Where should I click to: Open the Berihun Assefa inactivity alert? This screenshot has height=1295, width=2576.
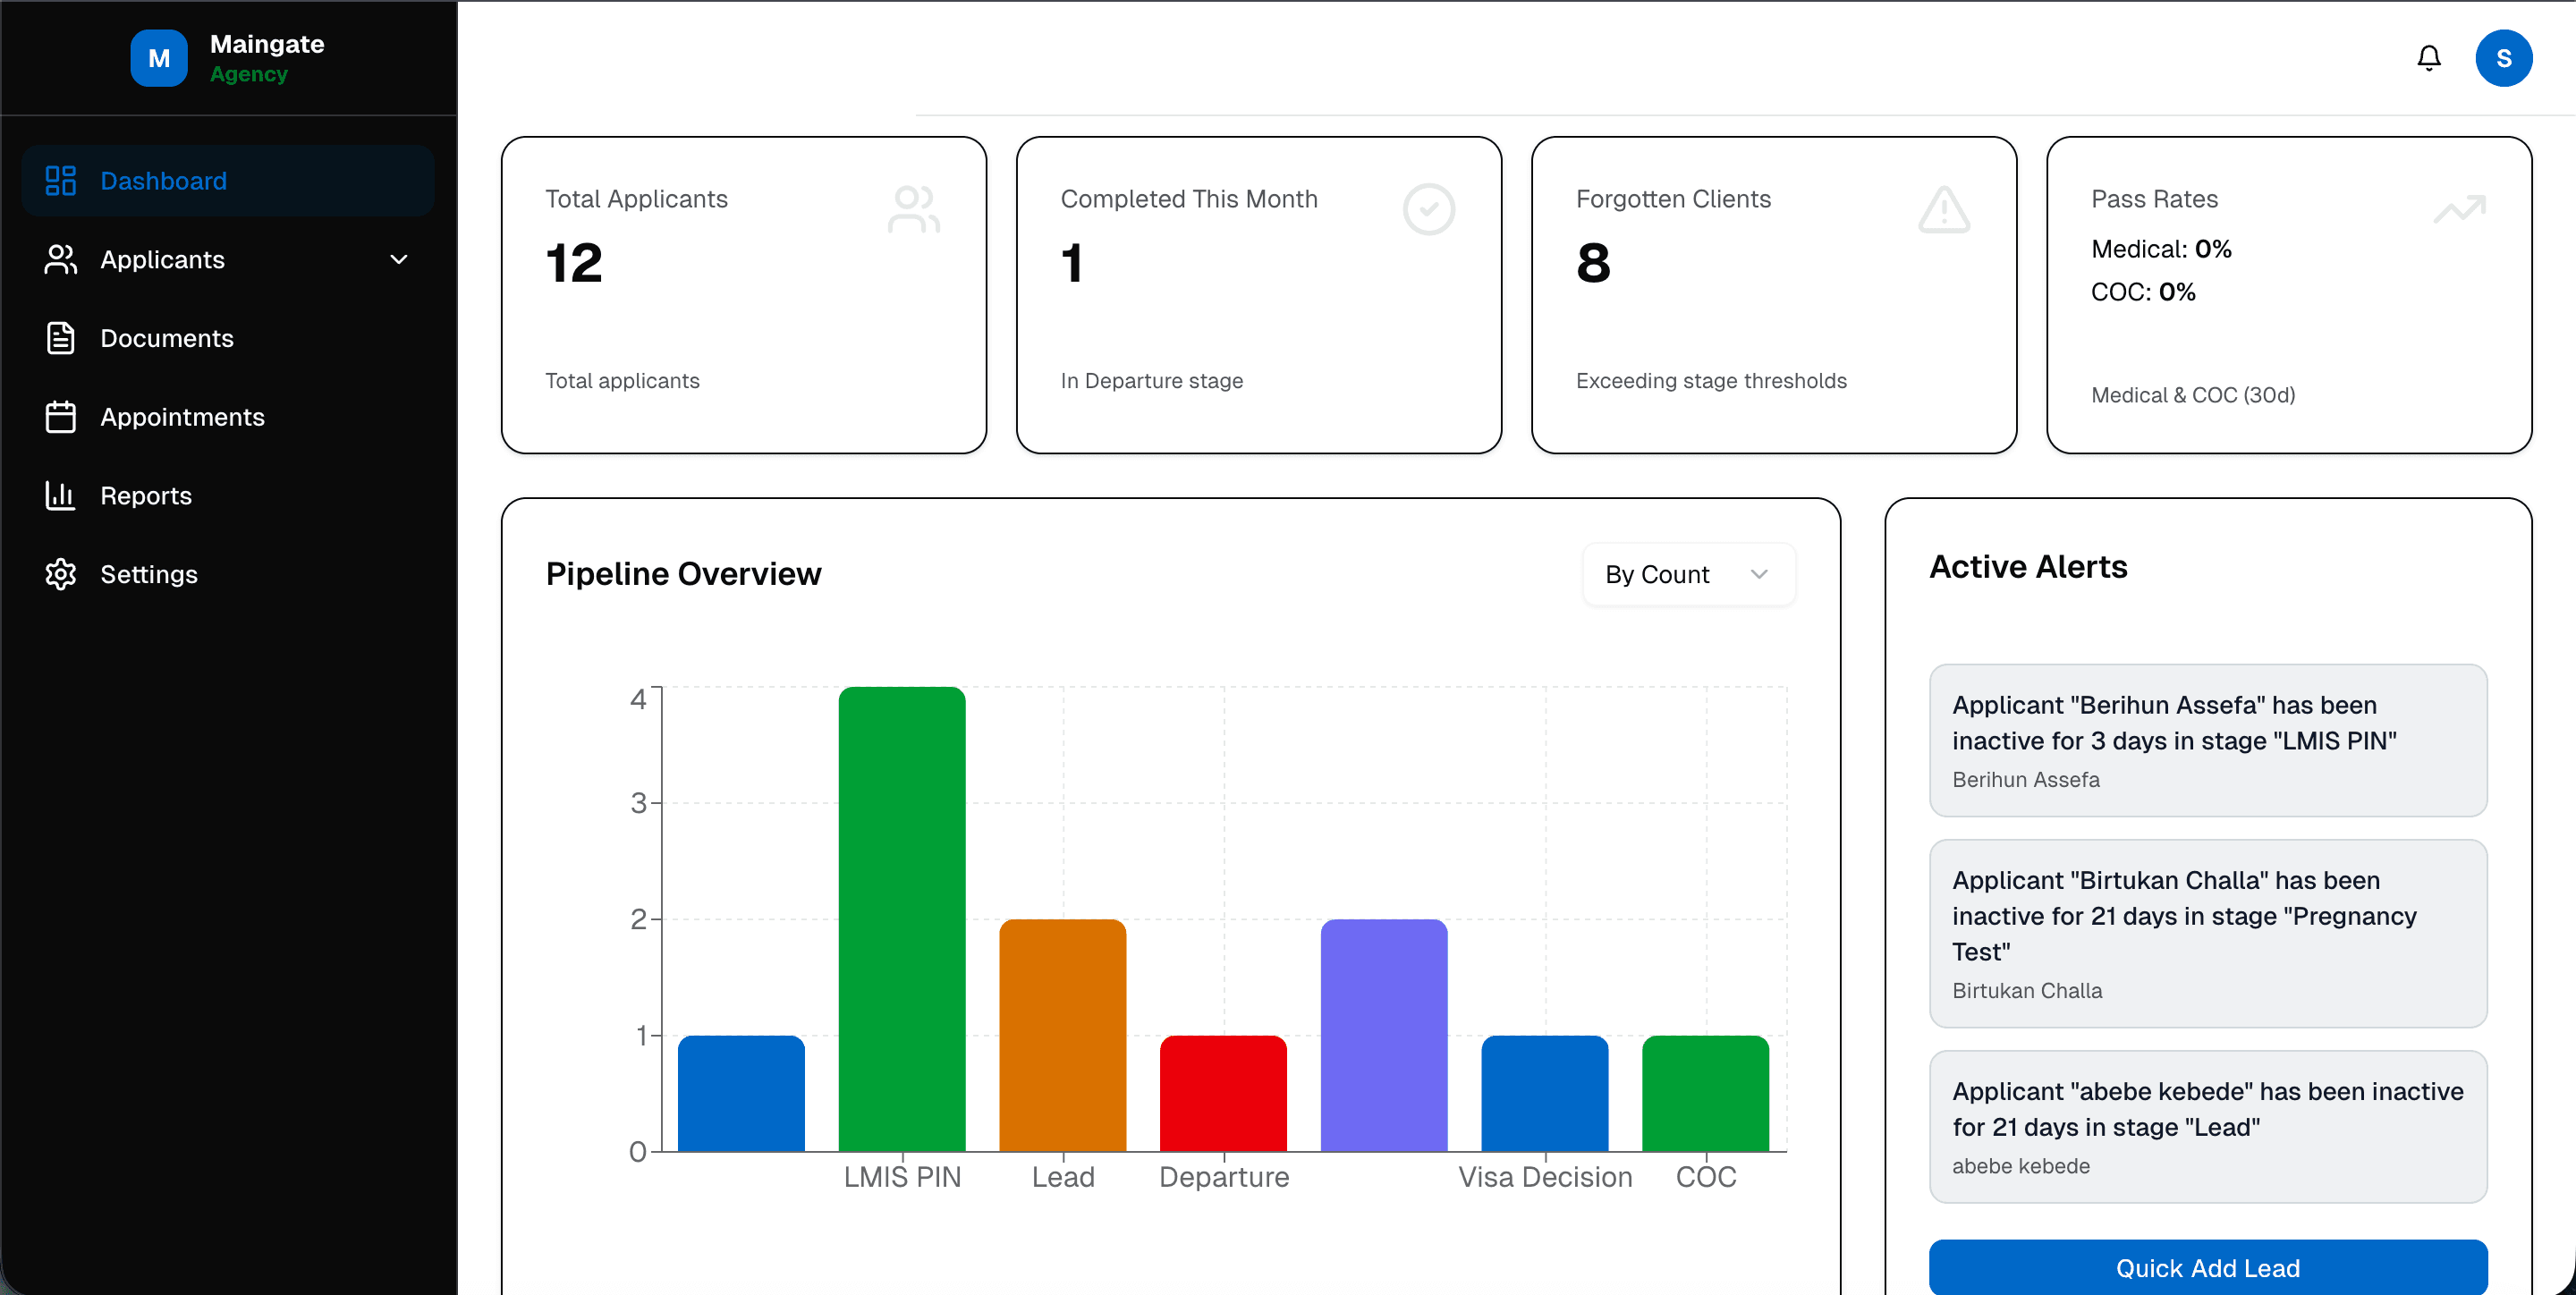pos(2207,740)
